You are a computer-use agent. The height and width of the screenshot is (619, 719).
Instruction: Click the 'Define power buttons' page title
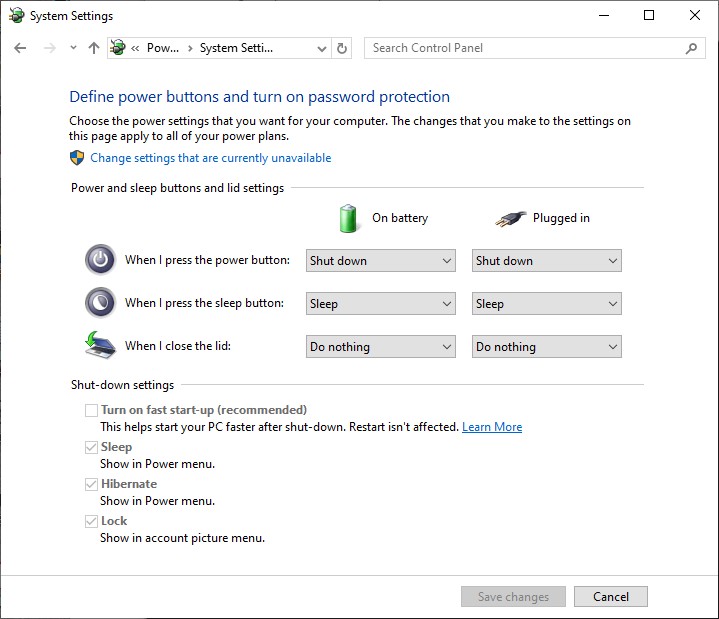[x=260, y=97]
